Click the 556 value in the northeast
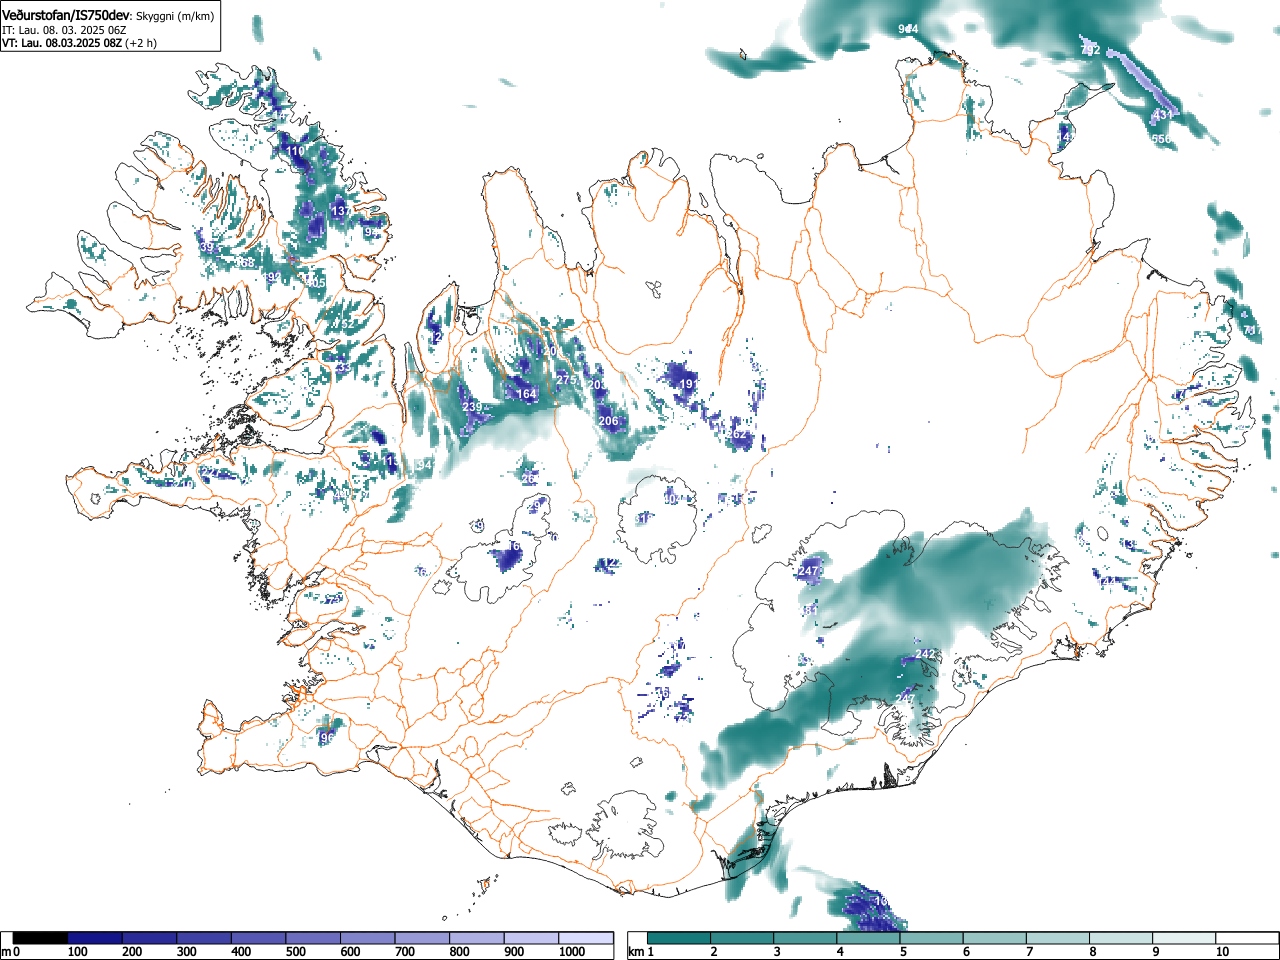The height and width of the screenshot is (960, 1280). (1161, 139)
